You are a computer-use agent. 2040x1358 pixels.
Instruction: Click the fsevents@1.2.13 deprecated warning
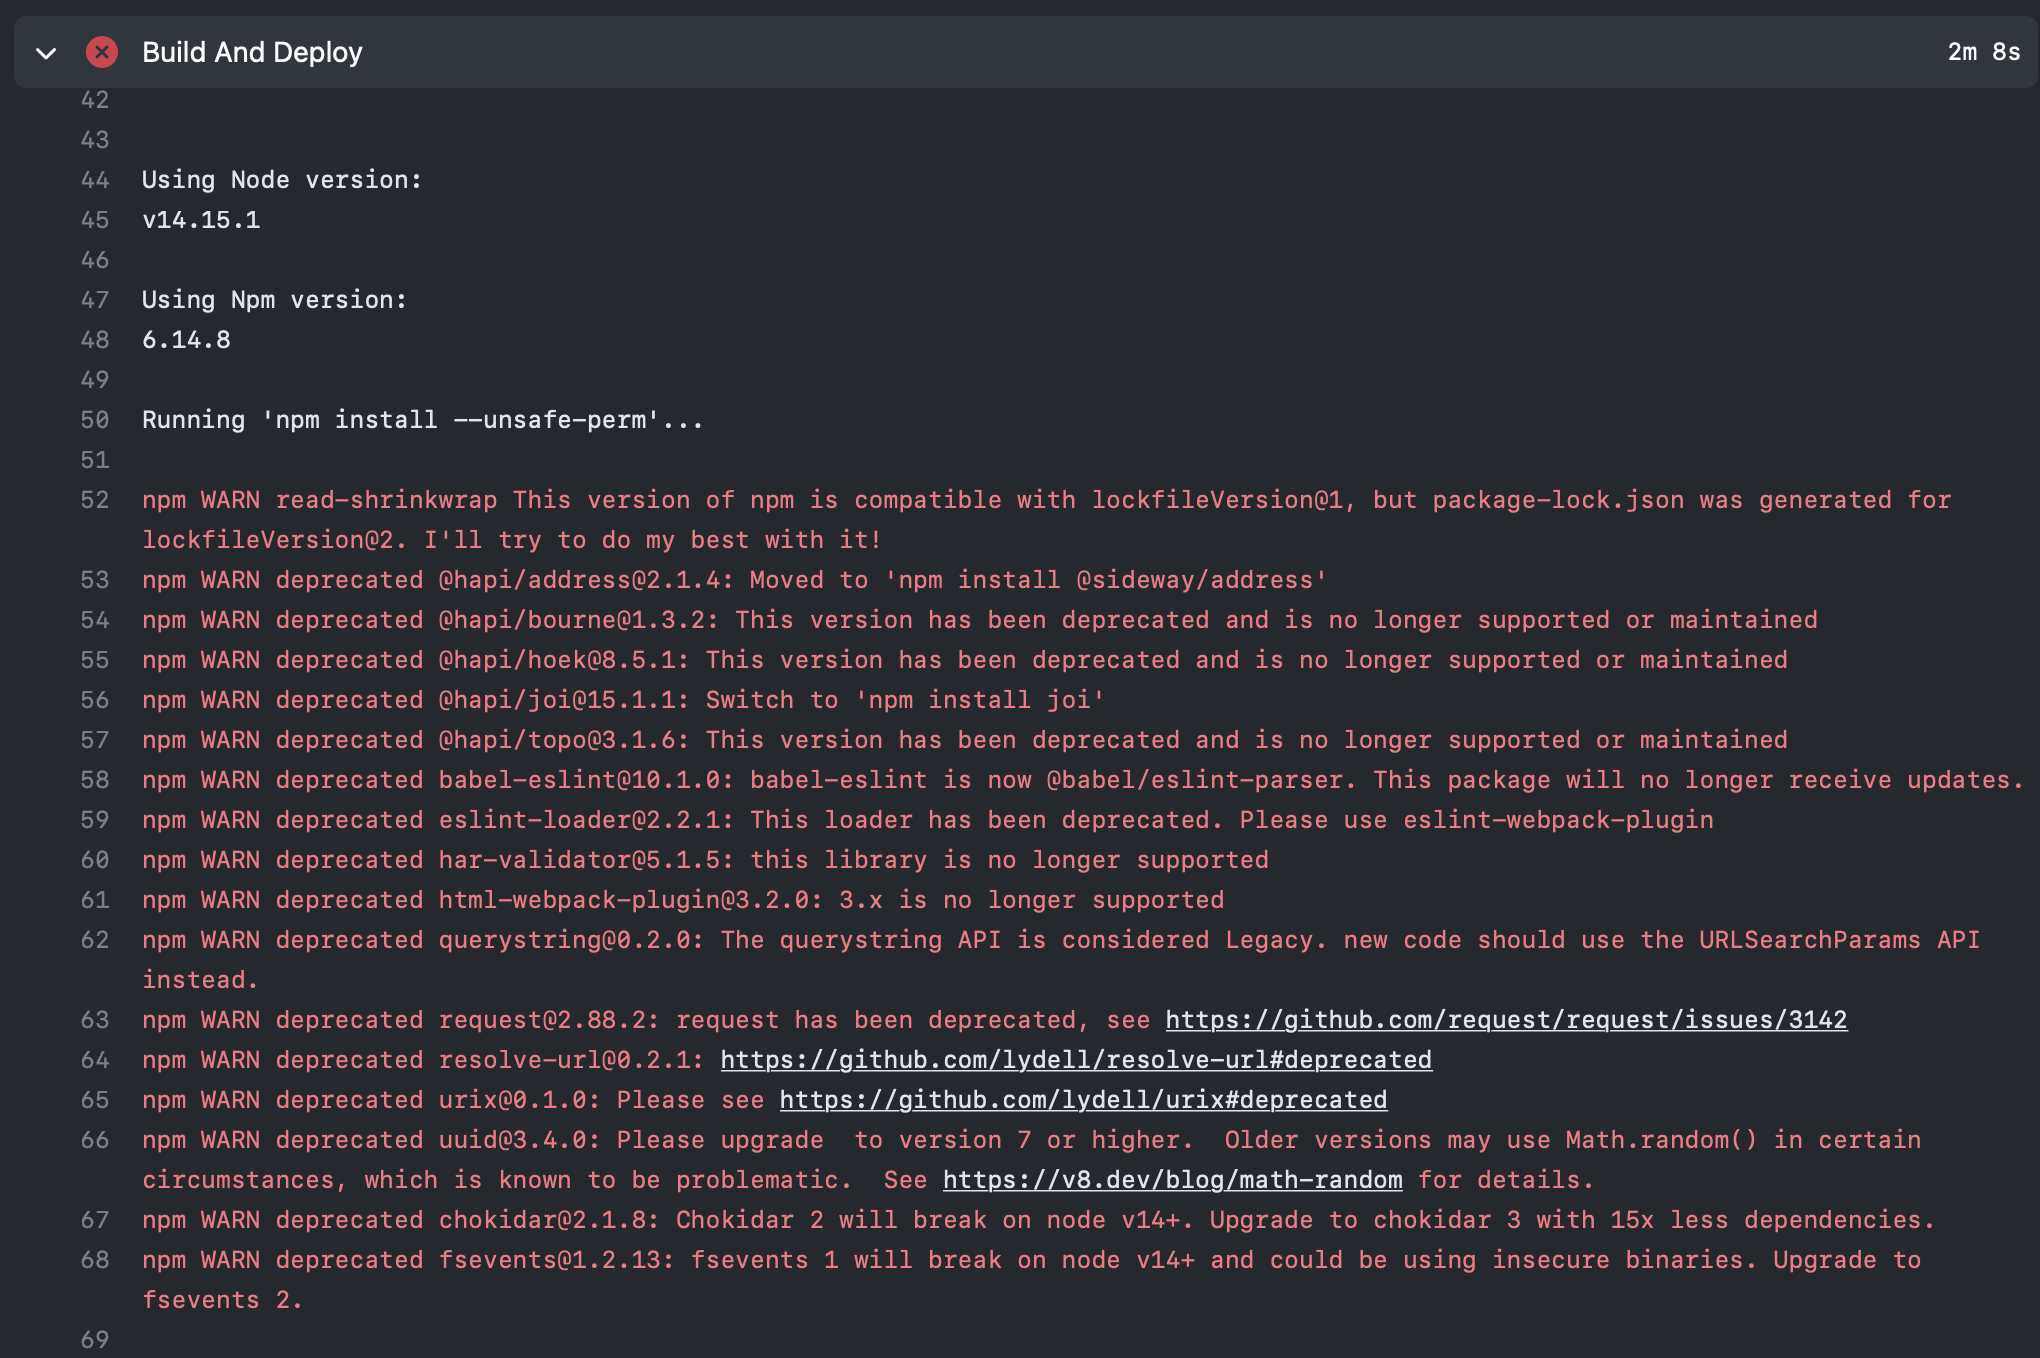click(1032, 1280)
